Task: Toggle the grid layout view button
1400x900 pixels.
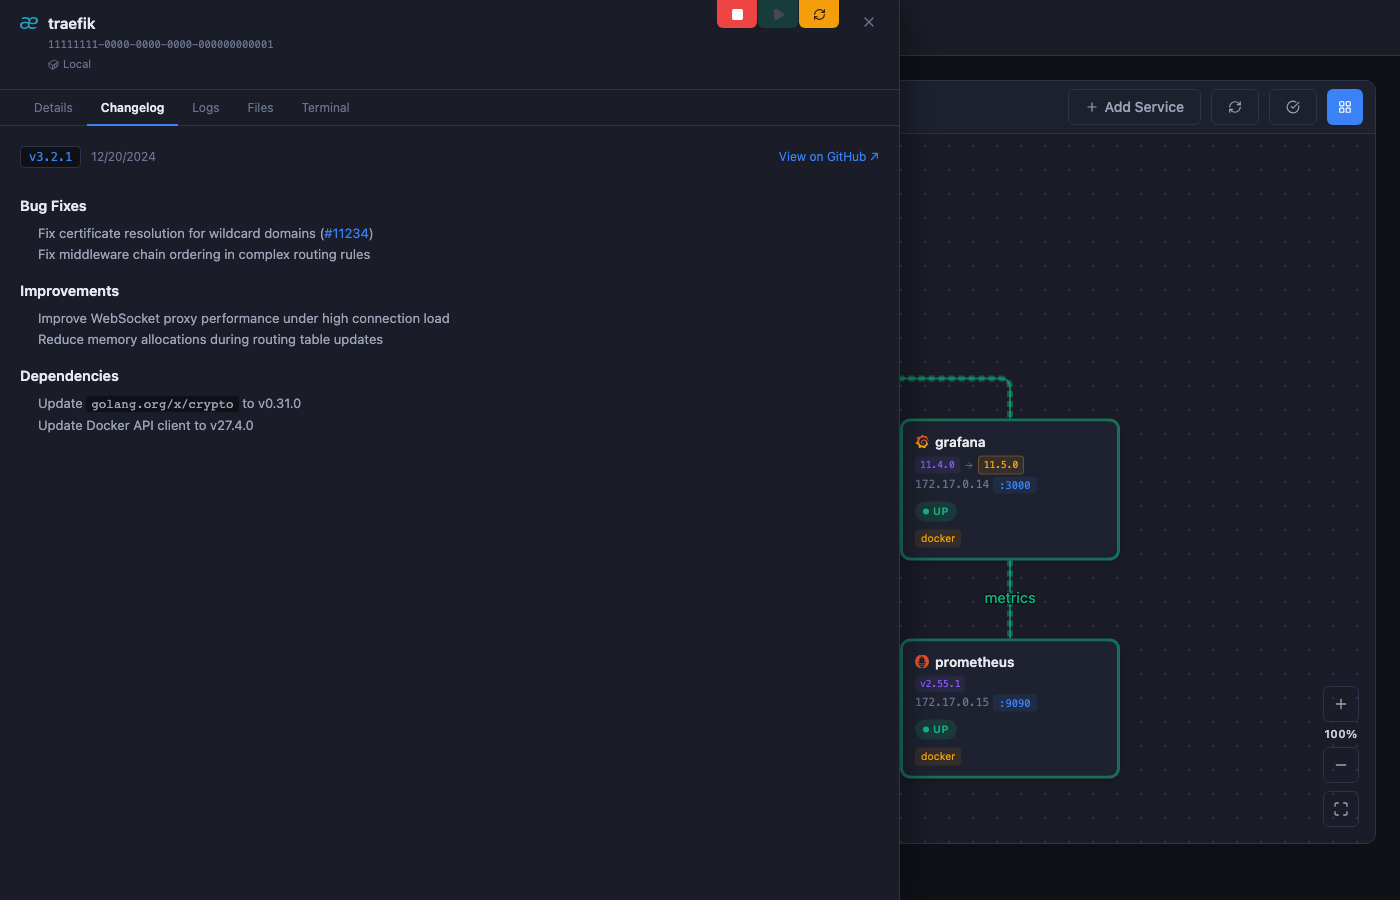Action: click(1345, 107)
